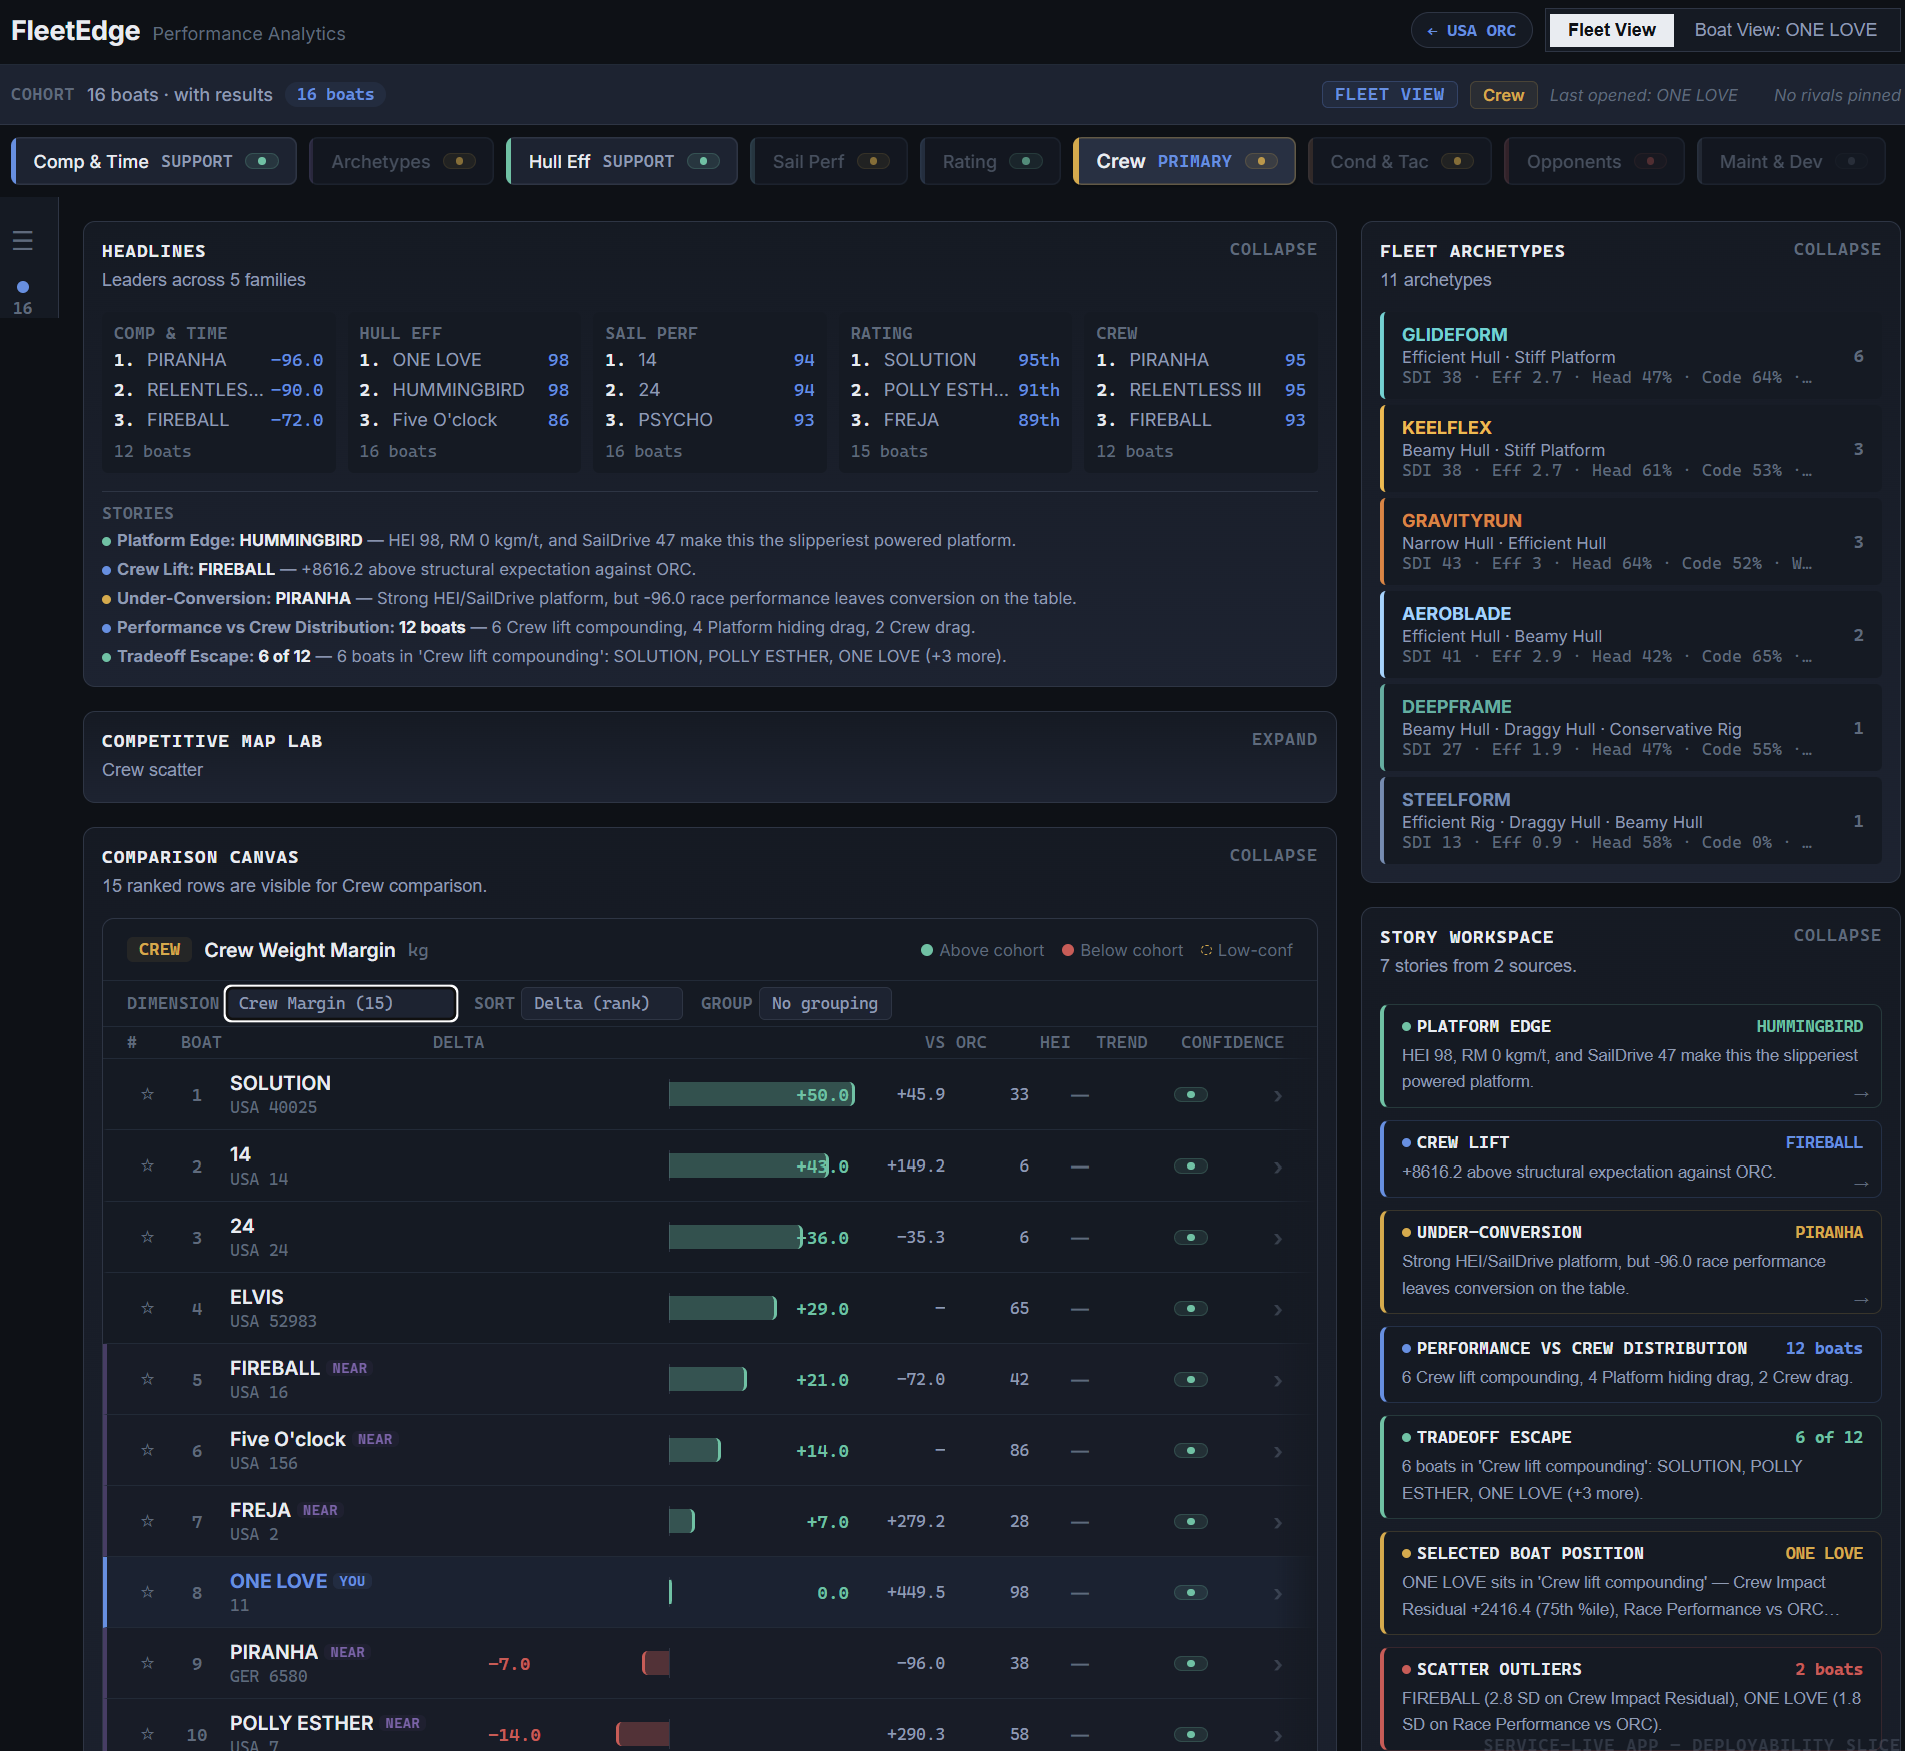Click SOLUTION's +50.0 delta bar
Image resolution: width=1905 pixels, height=1751 pixels.
pos(761,1094)
